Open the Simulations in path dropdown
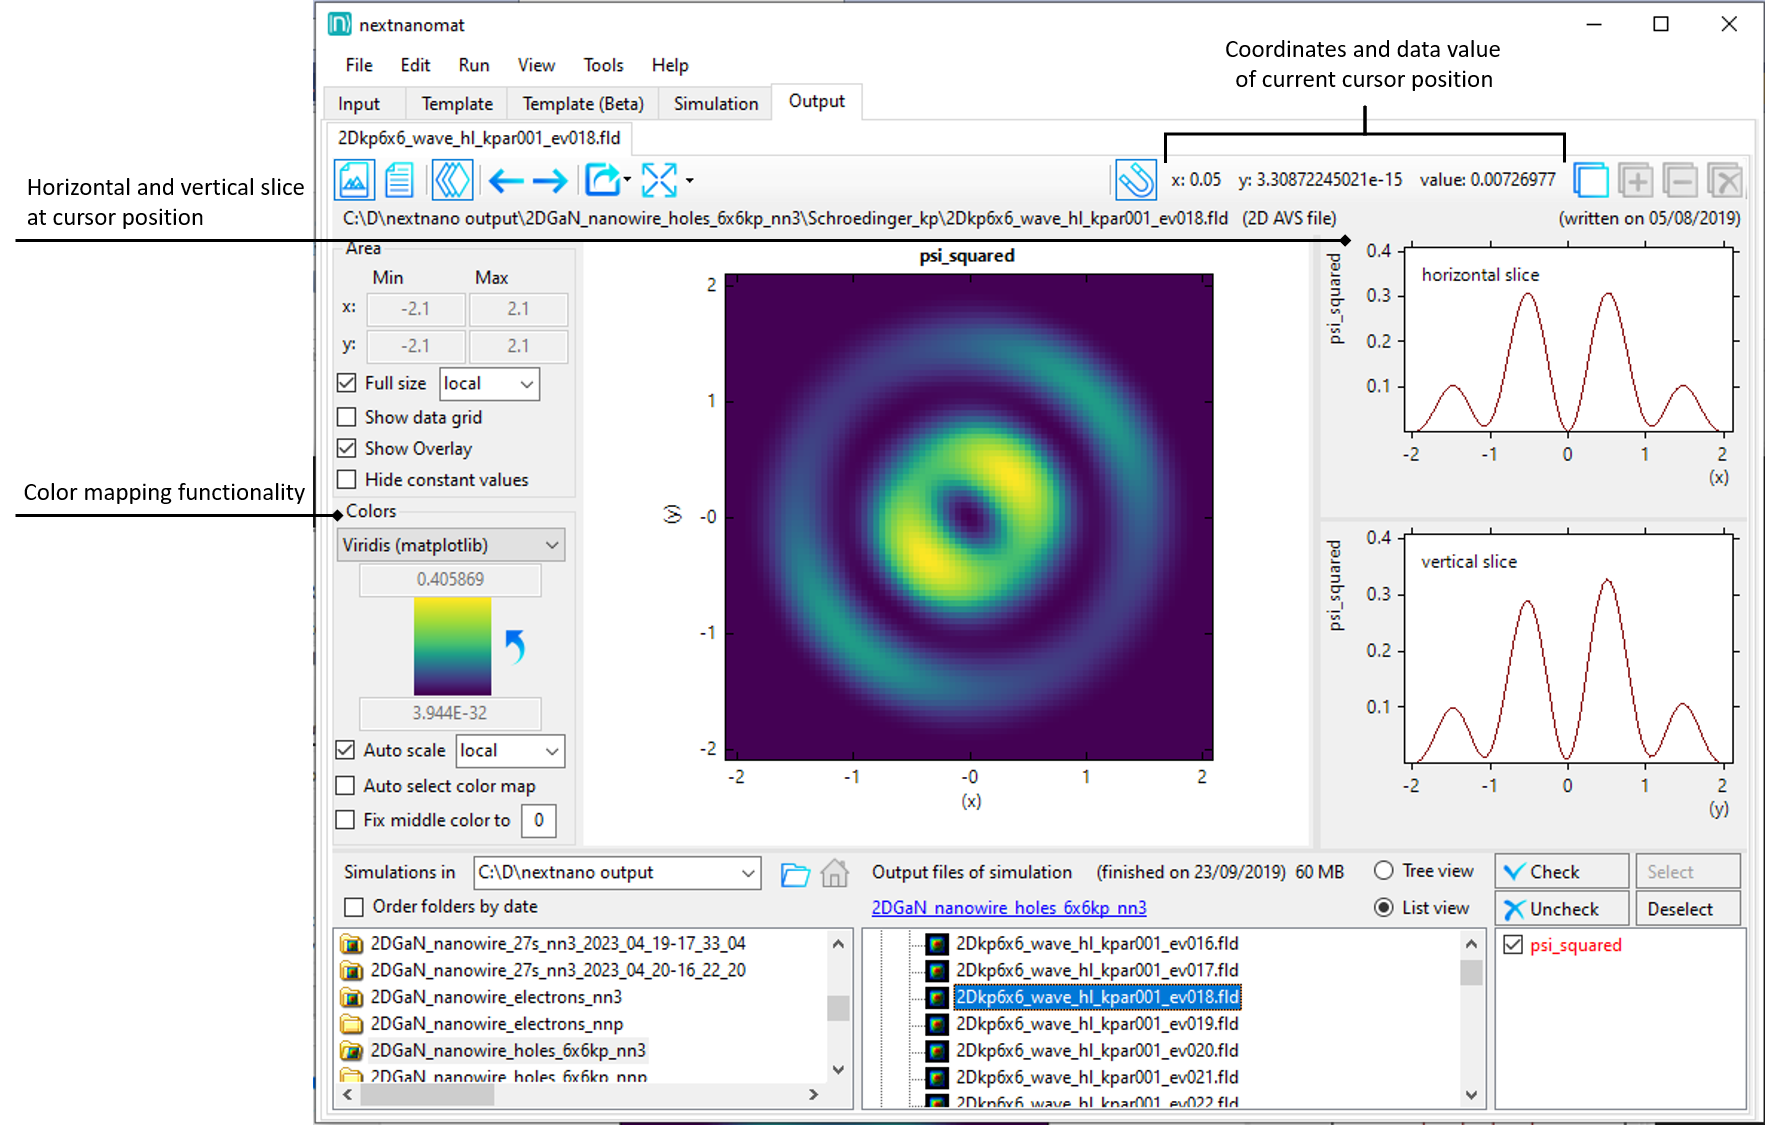Viewport: 1765px width, 1125px height. pos(616,873)
